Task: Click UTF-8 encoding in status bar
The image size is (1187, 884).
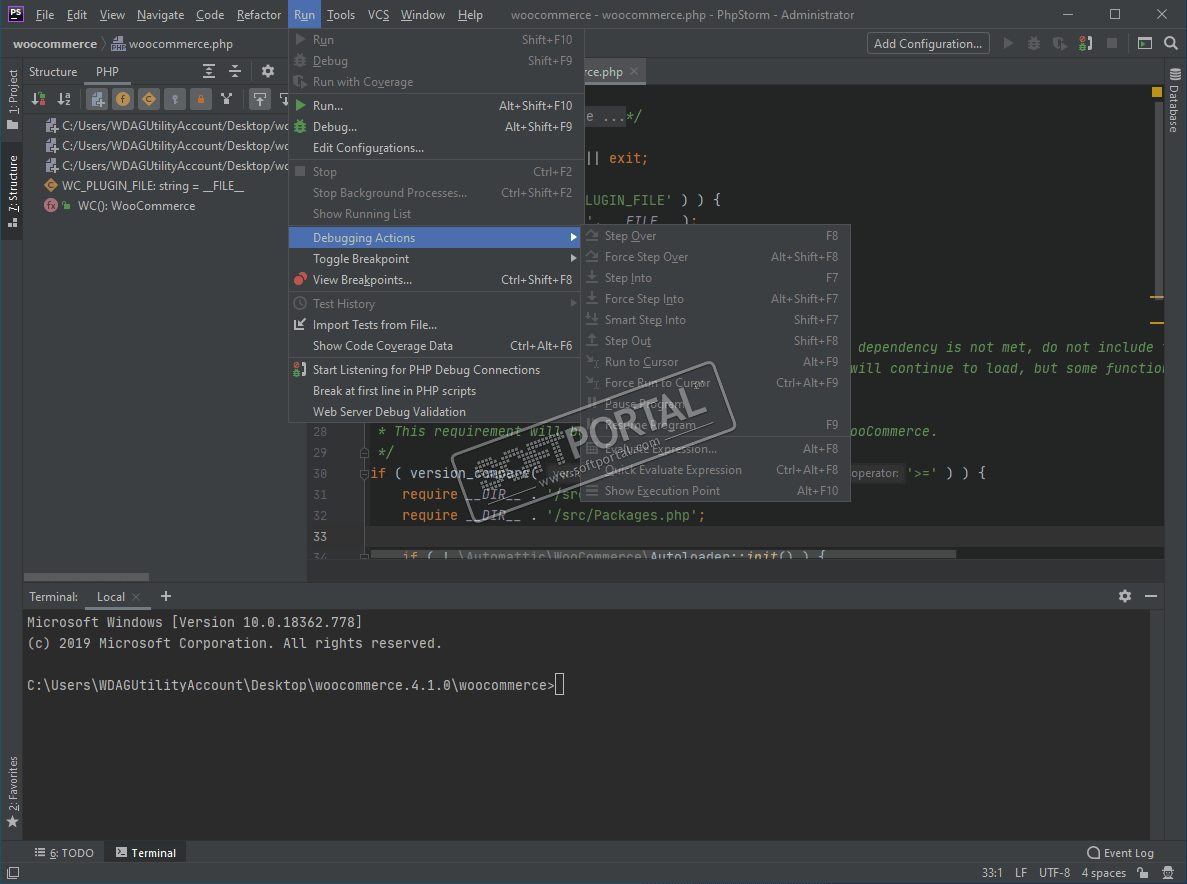Action: point(1055,873)
